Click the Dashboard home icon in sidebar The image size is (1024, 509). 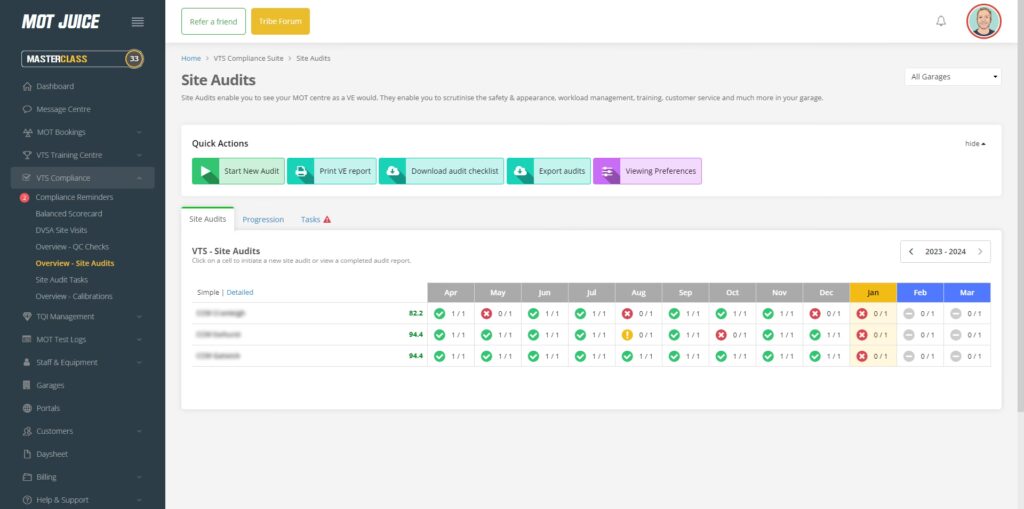[27, 86]
